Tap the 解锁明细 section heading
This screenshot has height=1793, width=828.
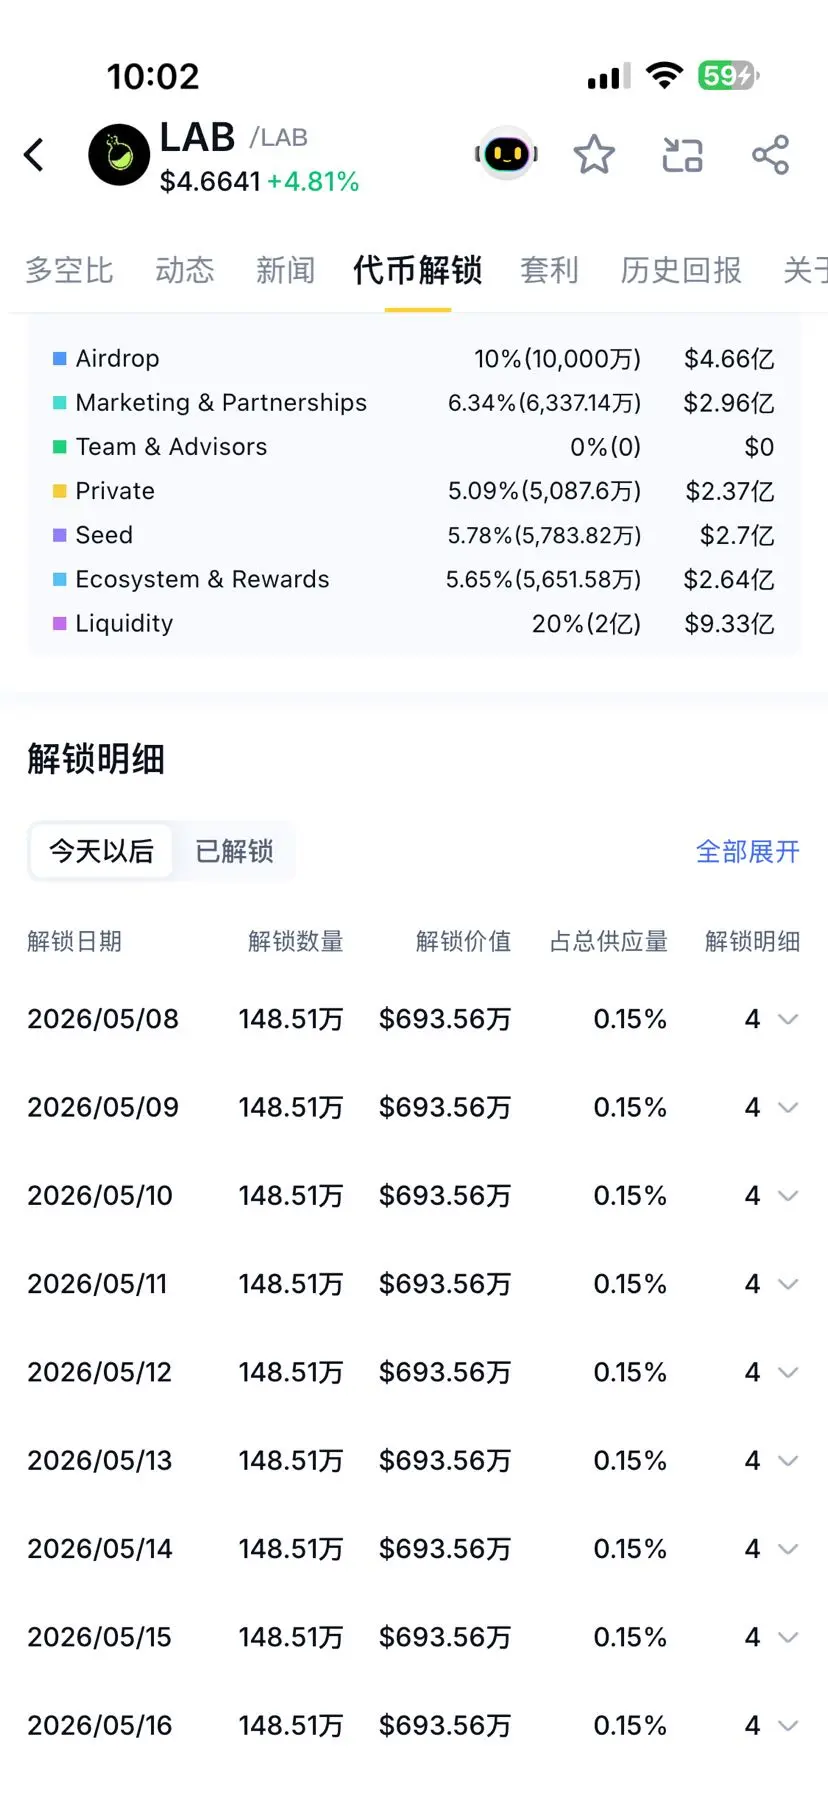[96, 759]
